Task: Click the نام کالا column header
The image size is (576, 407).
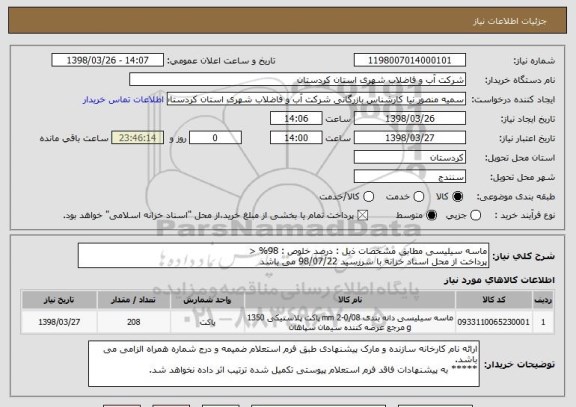Action: 350,300
